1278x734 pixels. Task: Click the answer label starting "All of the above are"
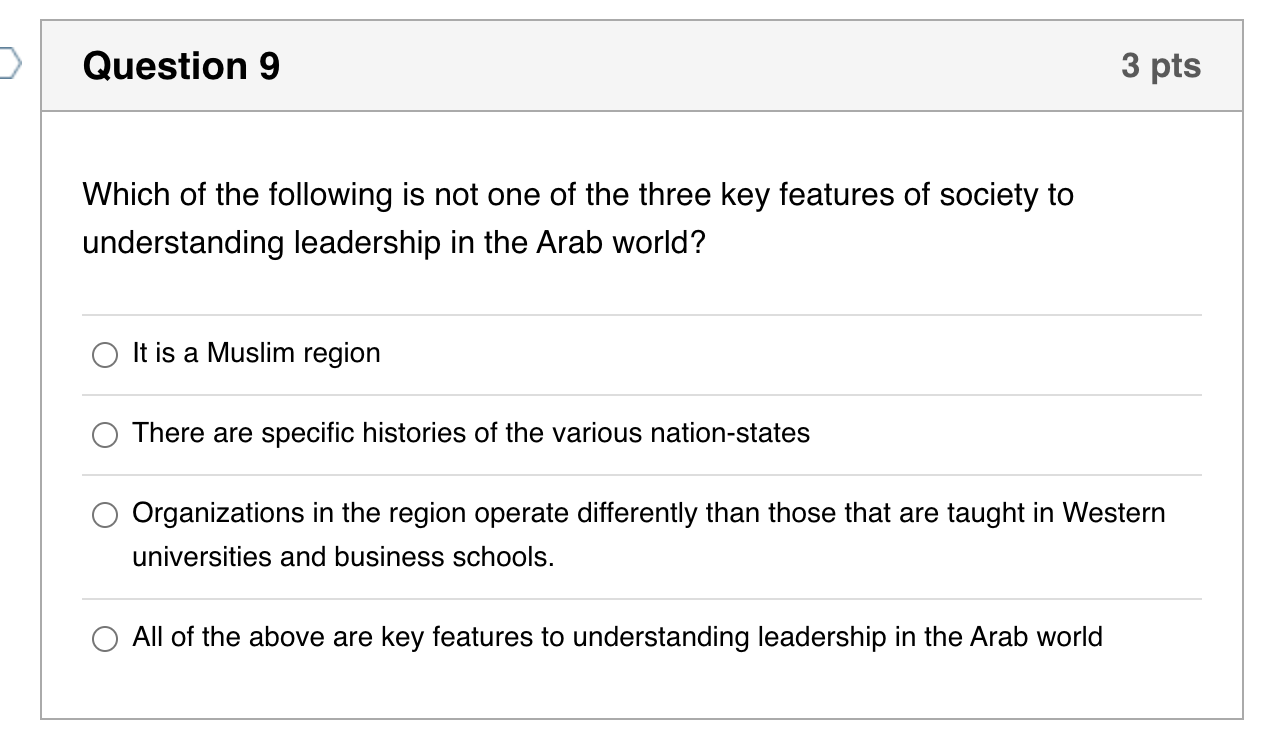617,637
